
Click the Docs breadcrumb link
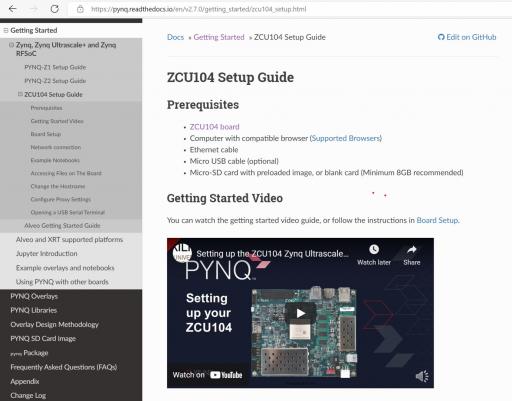175,37
